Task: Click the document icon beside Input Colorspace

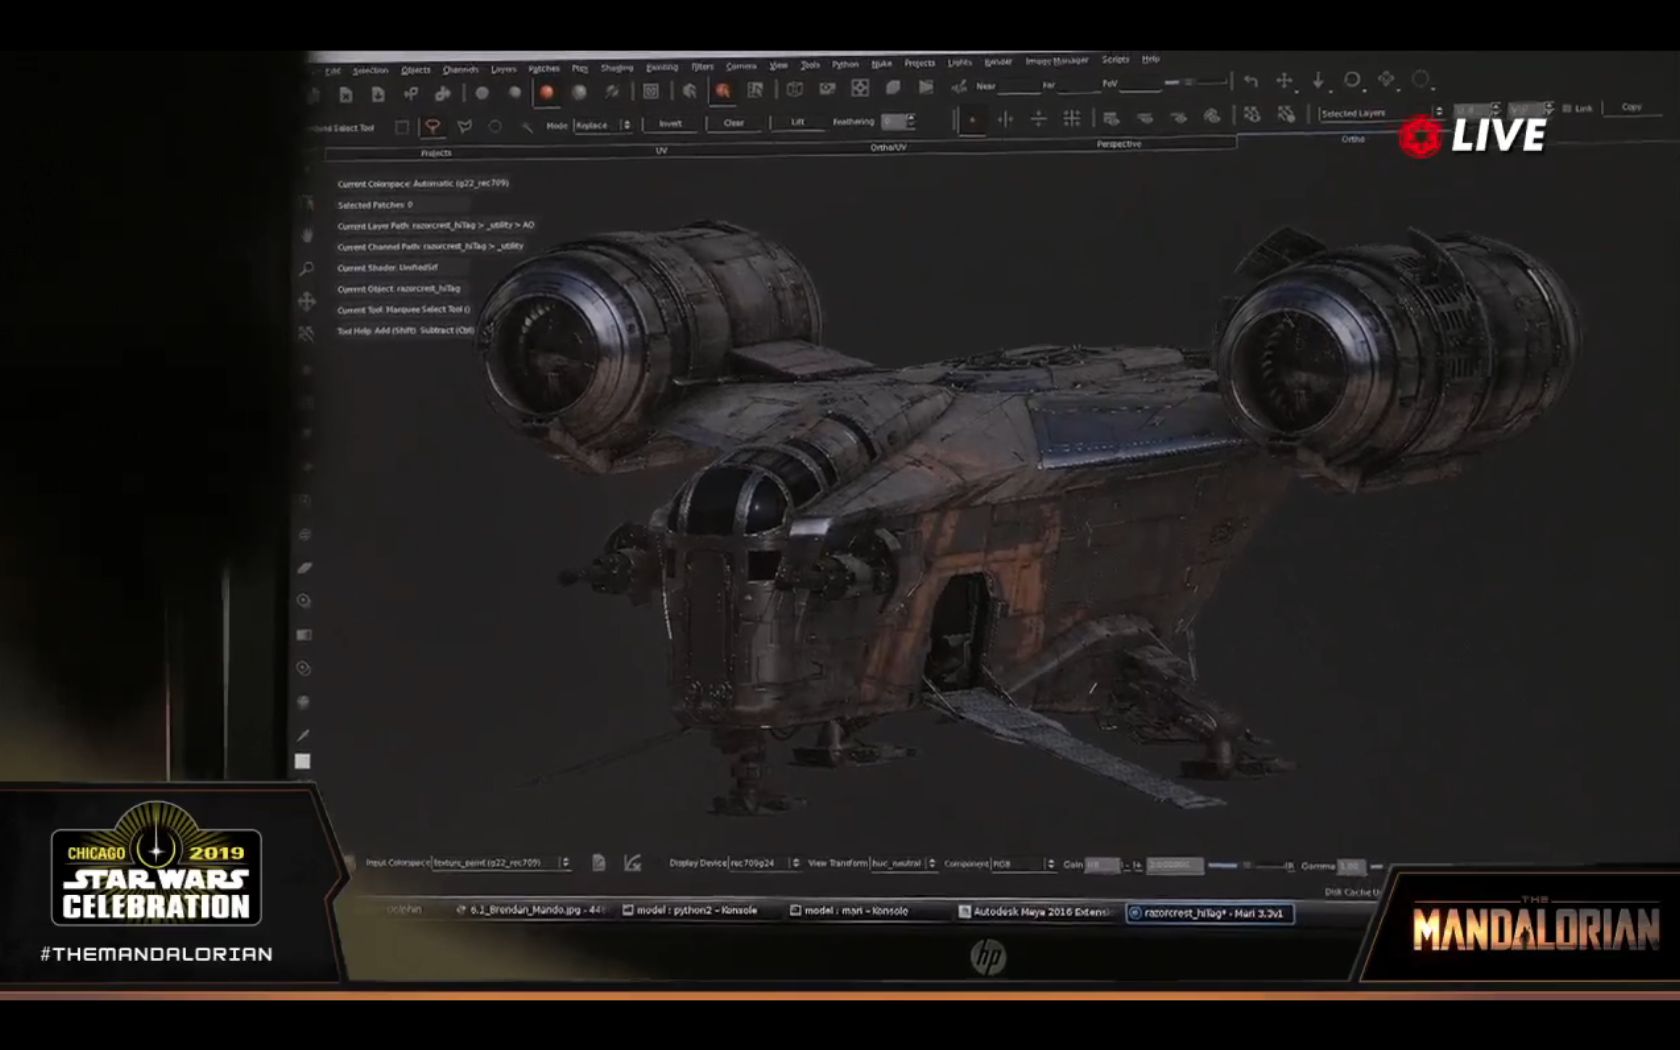Action: pyautogui.click(x=598, y=862)
